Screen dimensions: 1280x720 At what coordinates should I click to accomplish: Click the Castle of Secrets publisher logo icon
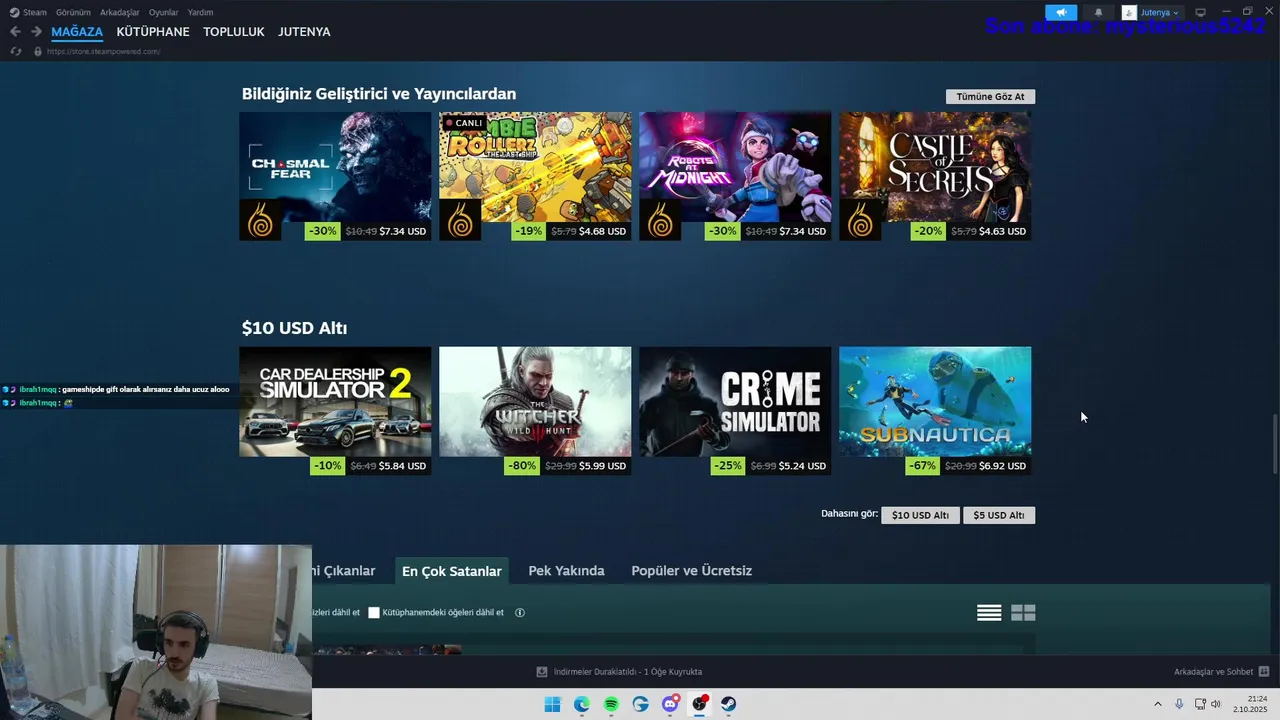860,220
